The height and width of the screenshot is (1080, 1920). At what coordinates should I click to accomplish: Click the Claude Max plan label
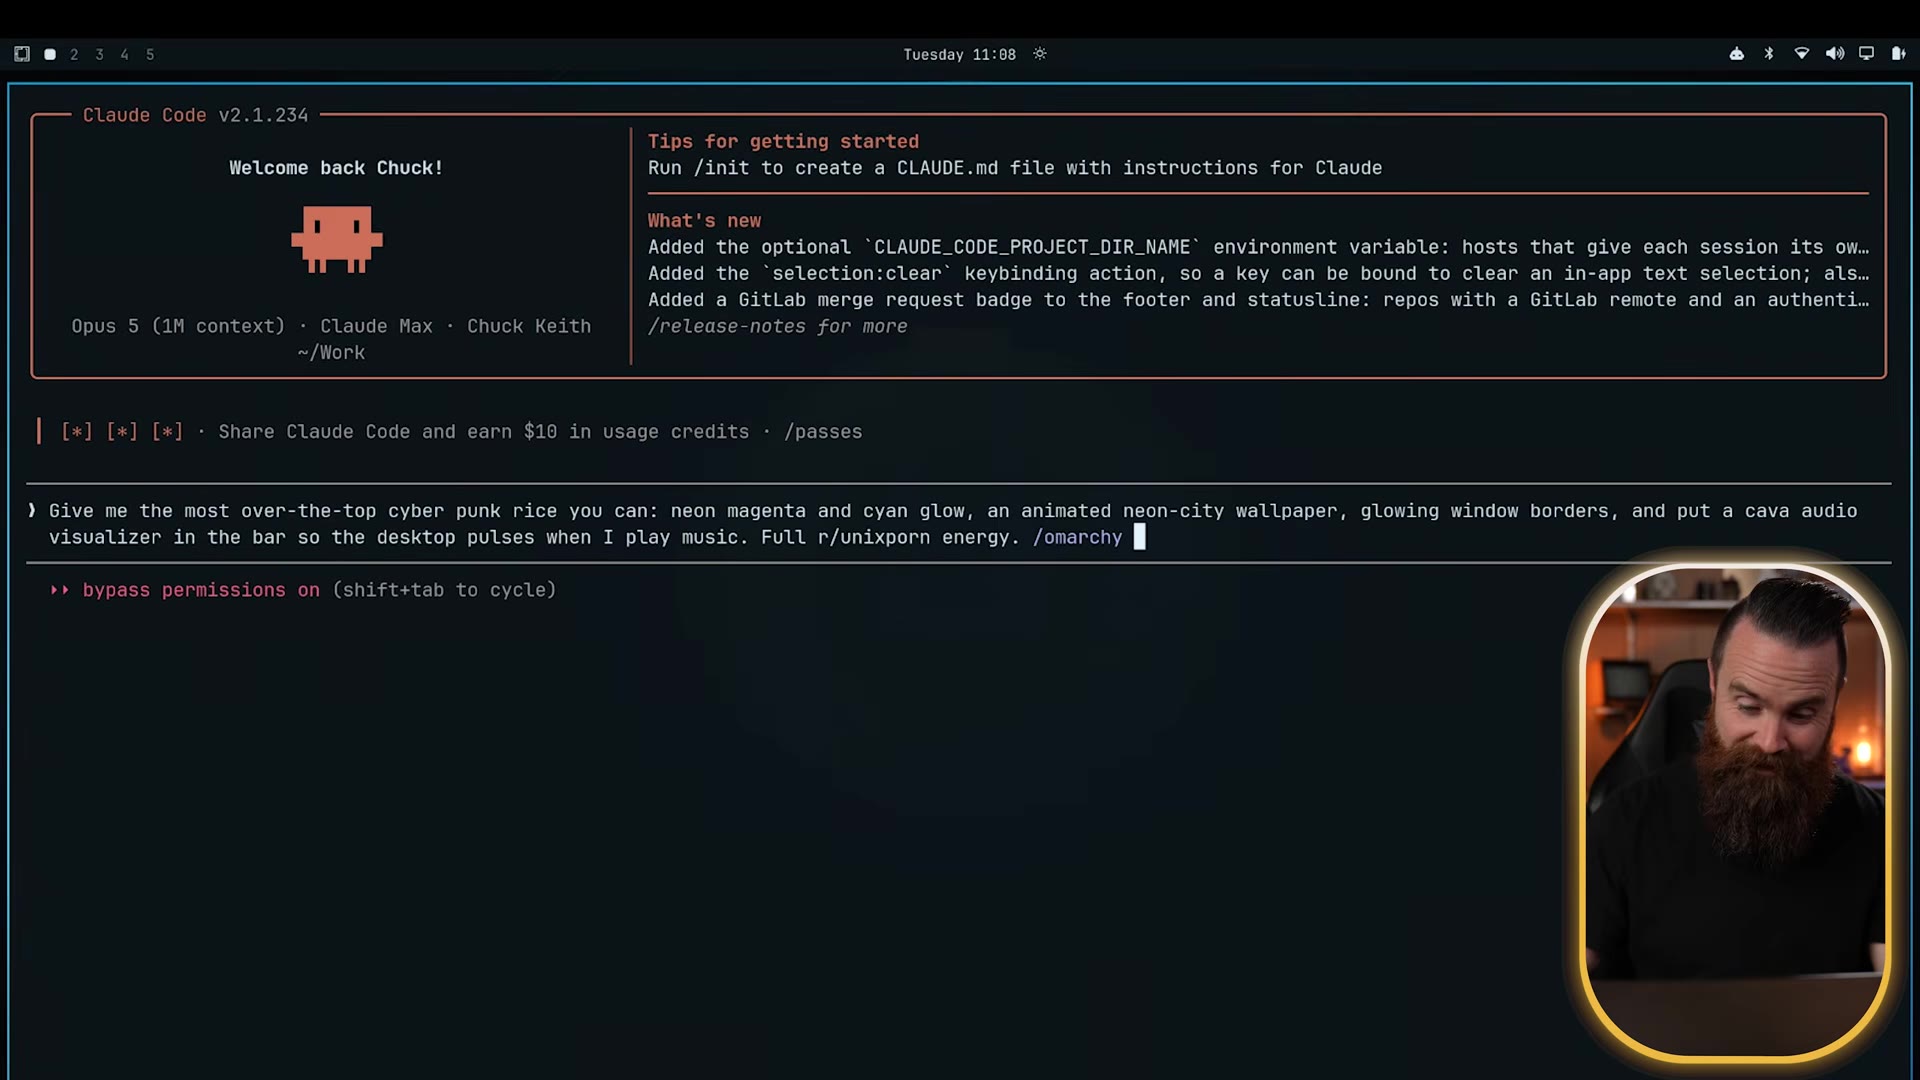pos(377,326)
